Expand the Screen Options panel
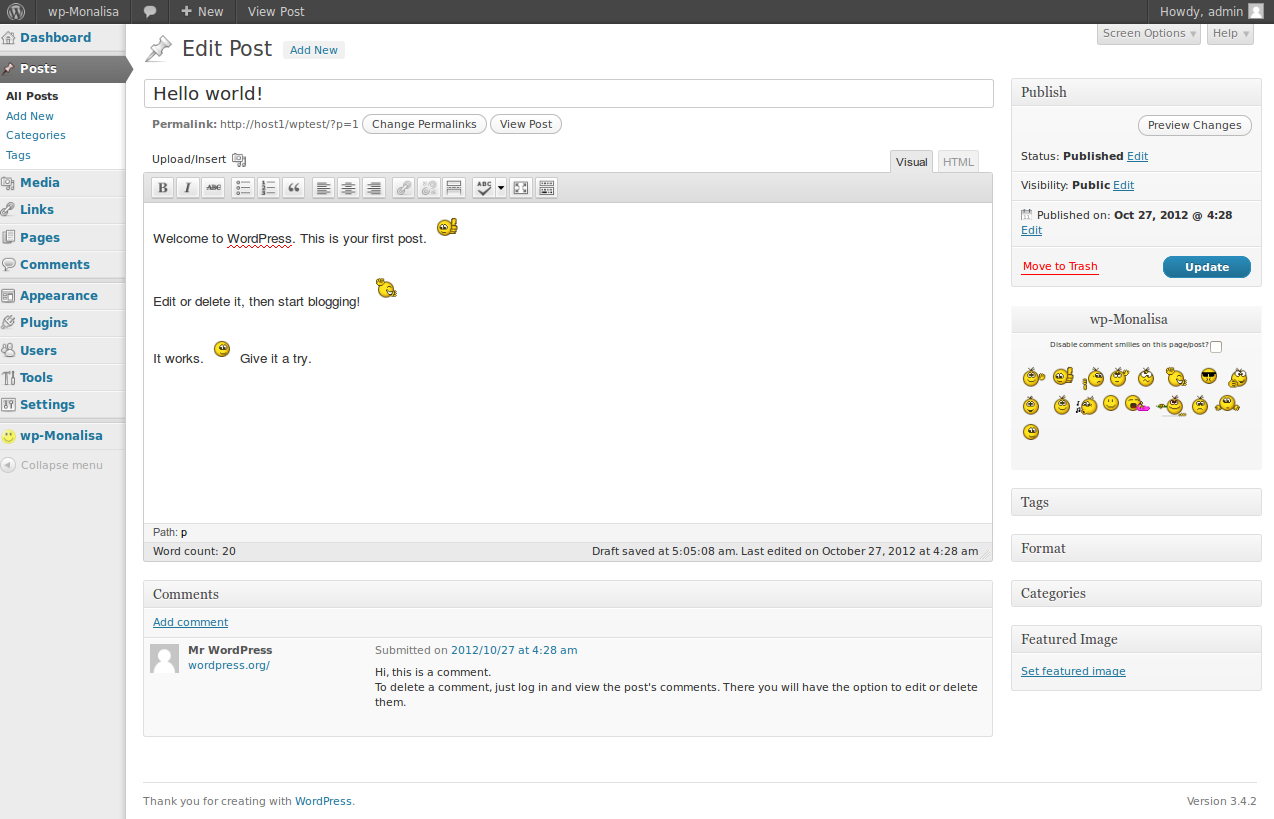Viewport: 1274px width, 819px height. pyautogui.click(x=1149, y=34)
